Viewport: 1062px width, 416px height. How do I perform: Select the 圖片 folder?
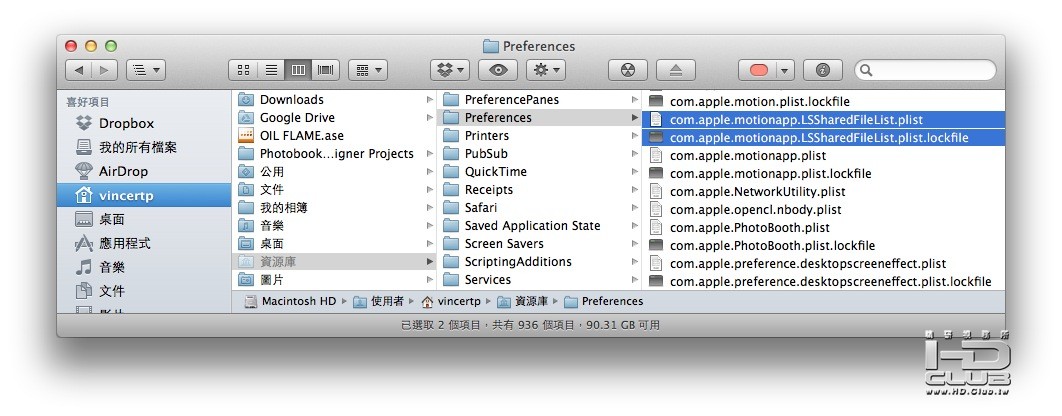click(x=335, y=279)
